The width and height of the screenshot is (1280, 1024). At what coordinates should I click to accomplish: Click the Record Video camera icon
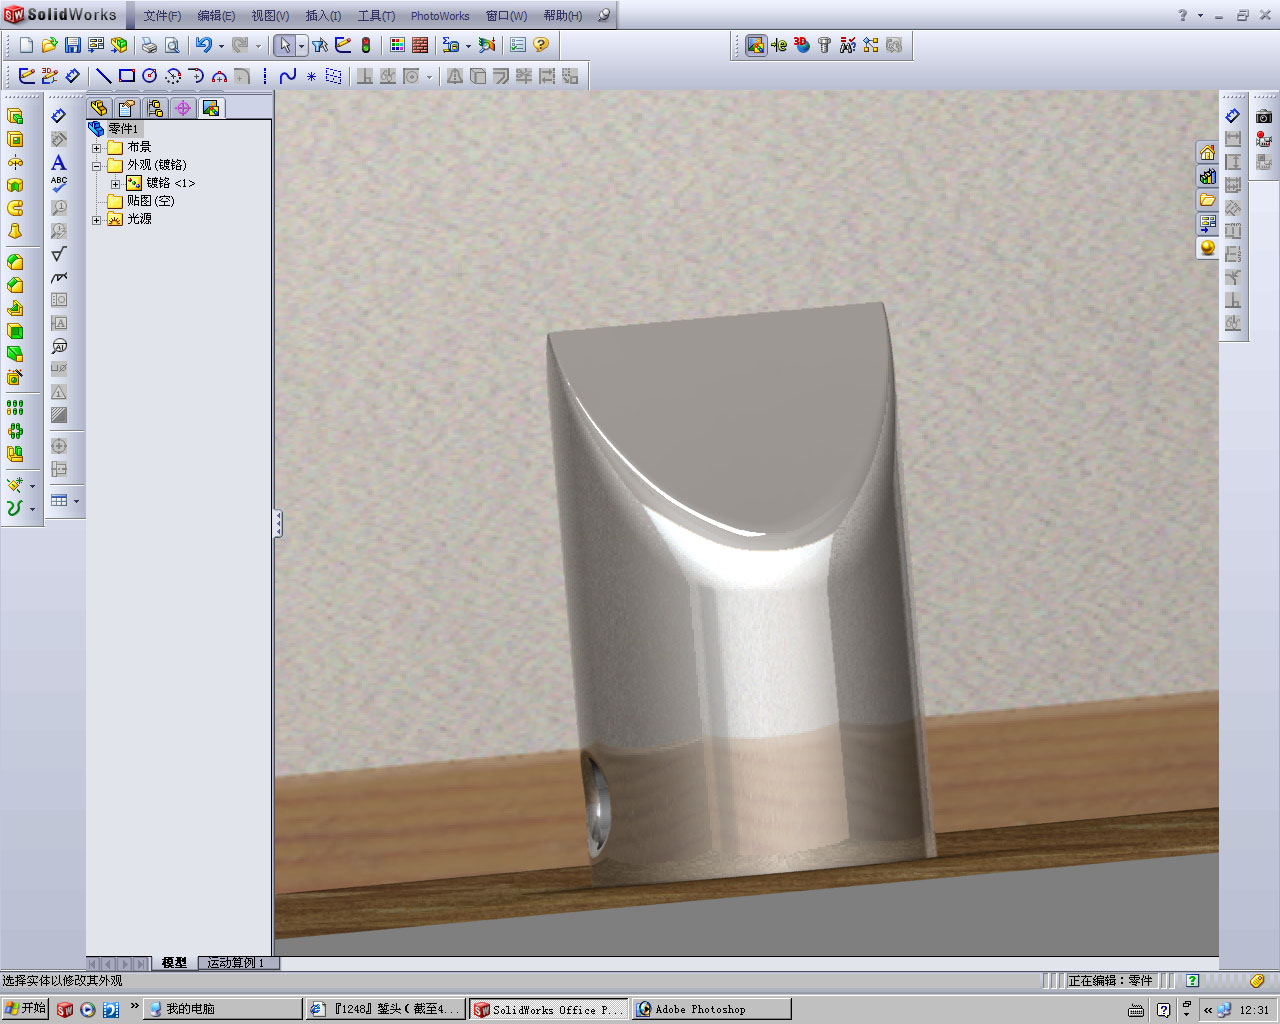[x=1264, y=139]
